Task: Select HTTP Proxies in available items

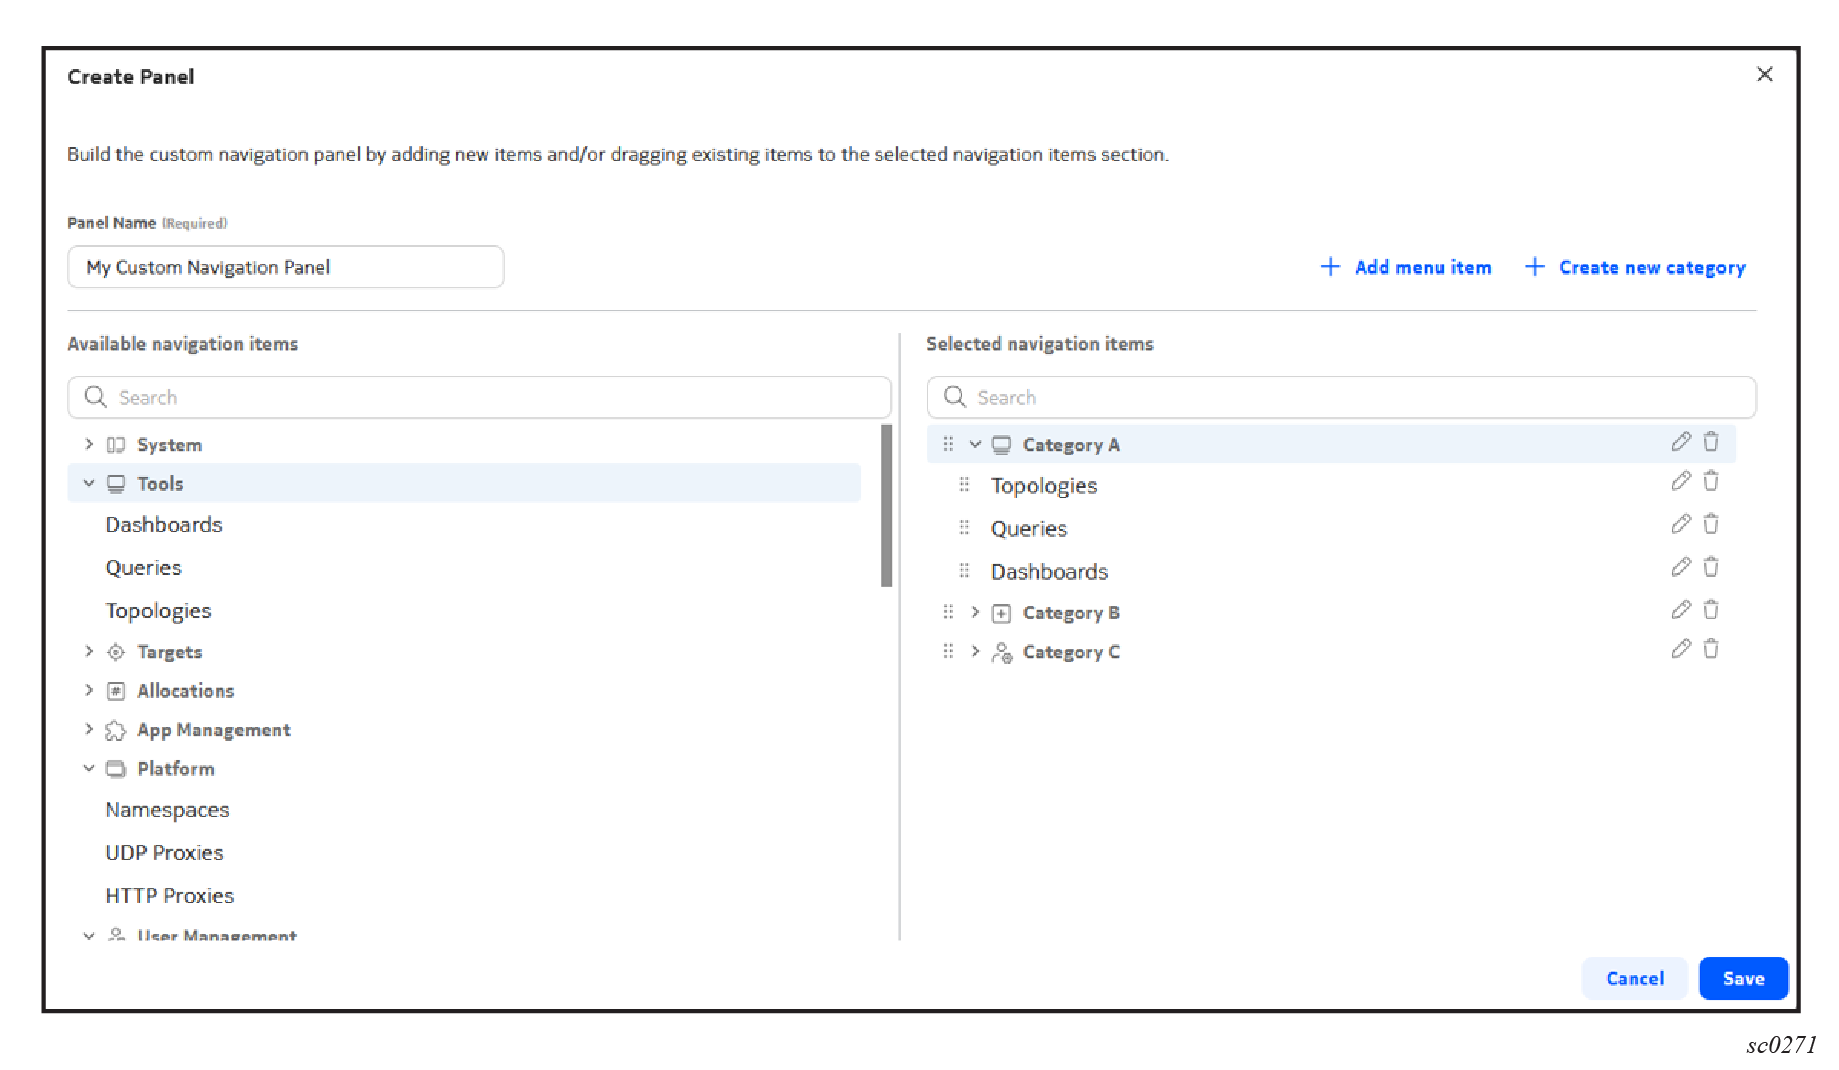Action: pyautogui.click(x=169, y=896)
